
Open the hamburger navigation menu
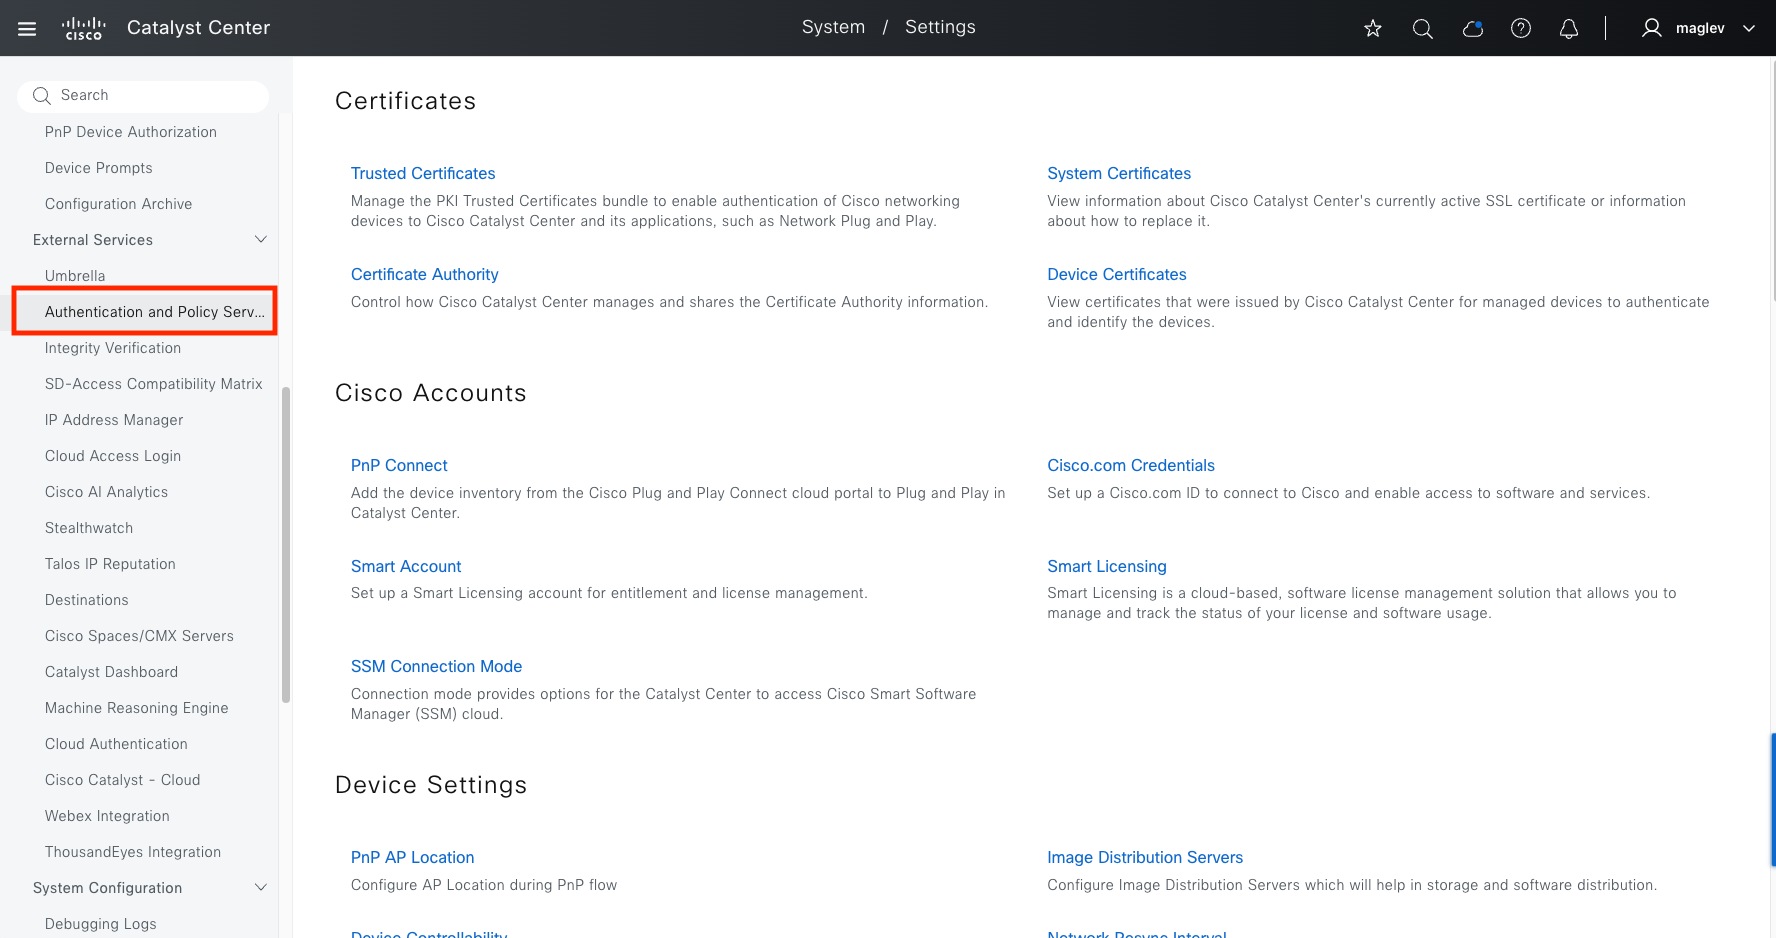tap(27, 28)
